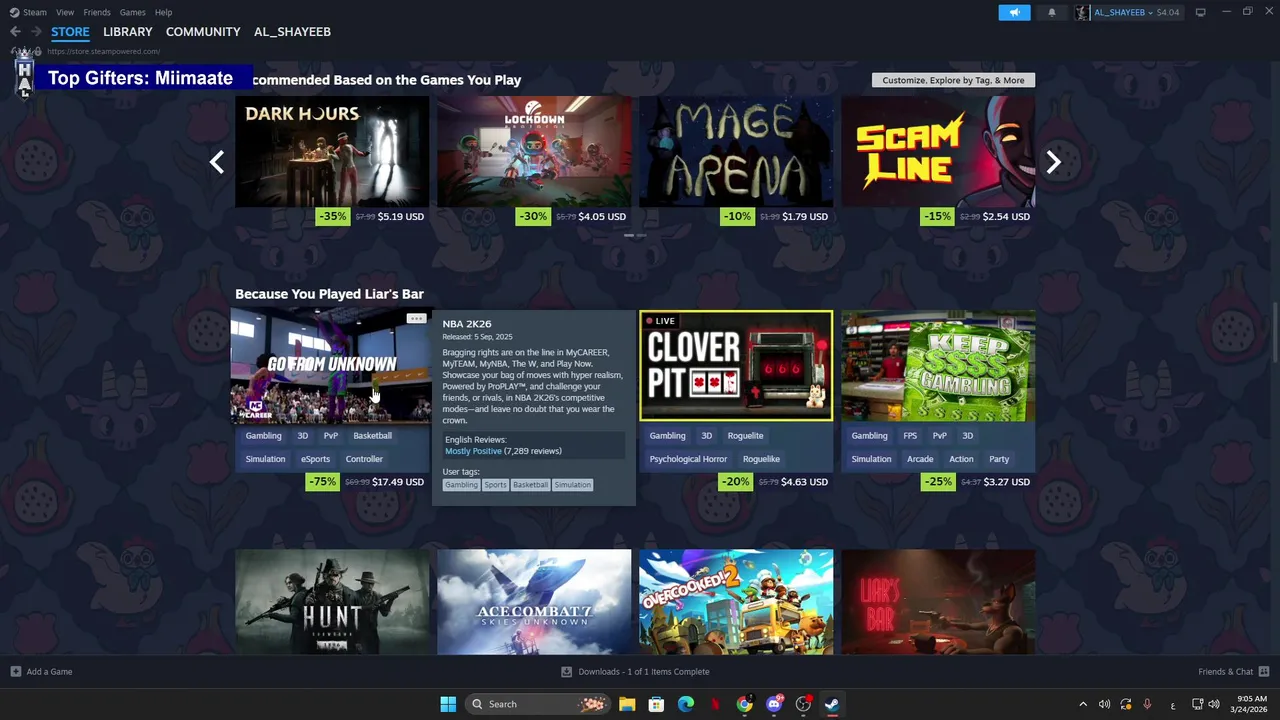The height and width of the screenshot is (720, 1280).
Task: Click Clover Pit price $4.63 USD
Action: pyautogui.click(x=804, y=482)
